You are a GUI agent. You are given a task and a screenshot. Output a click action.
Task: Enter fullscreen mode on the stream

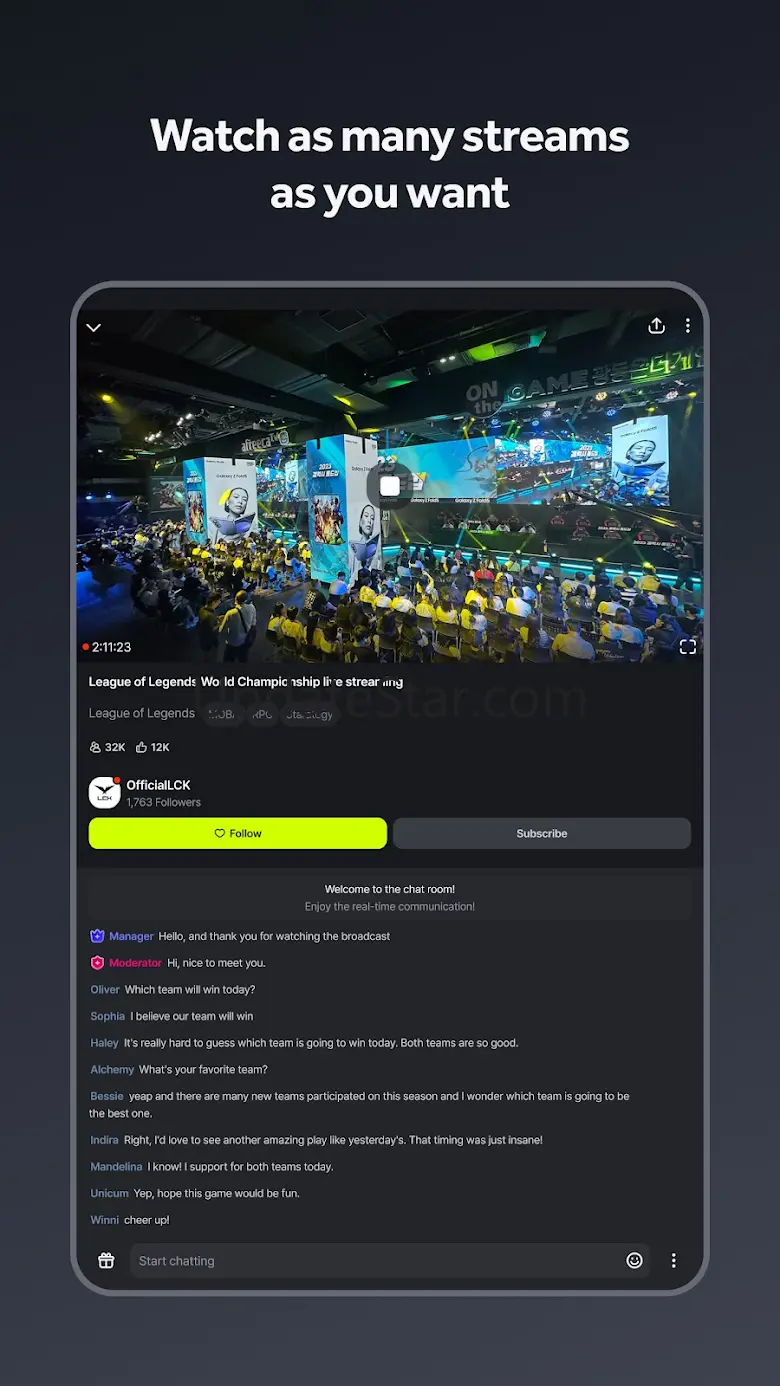(688, 647)
